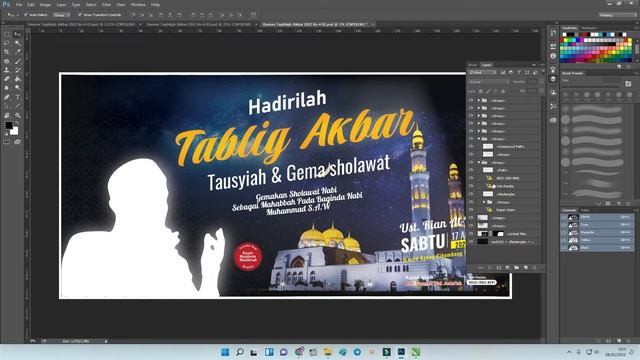The height and width of the screenshot is (360, 640).
Task: Hide the Kajian Islam layer
Action: coord(471,210)
